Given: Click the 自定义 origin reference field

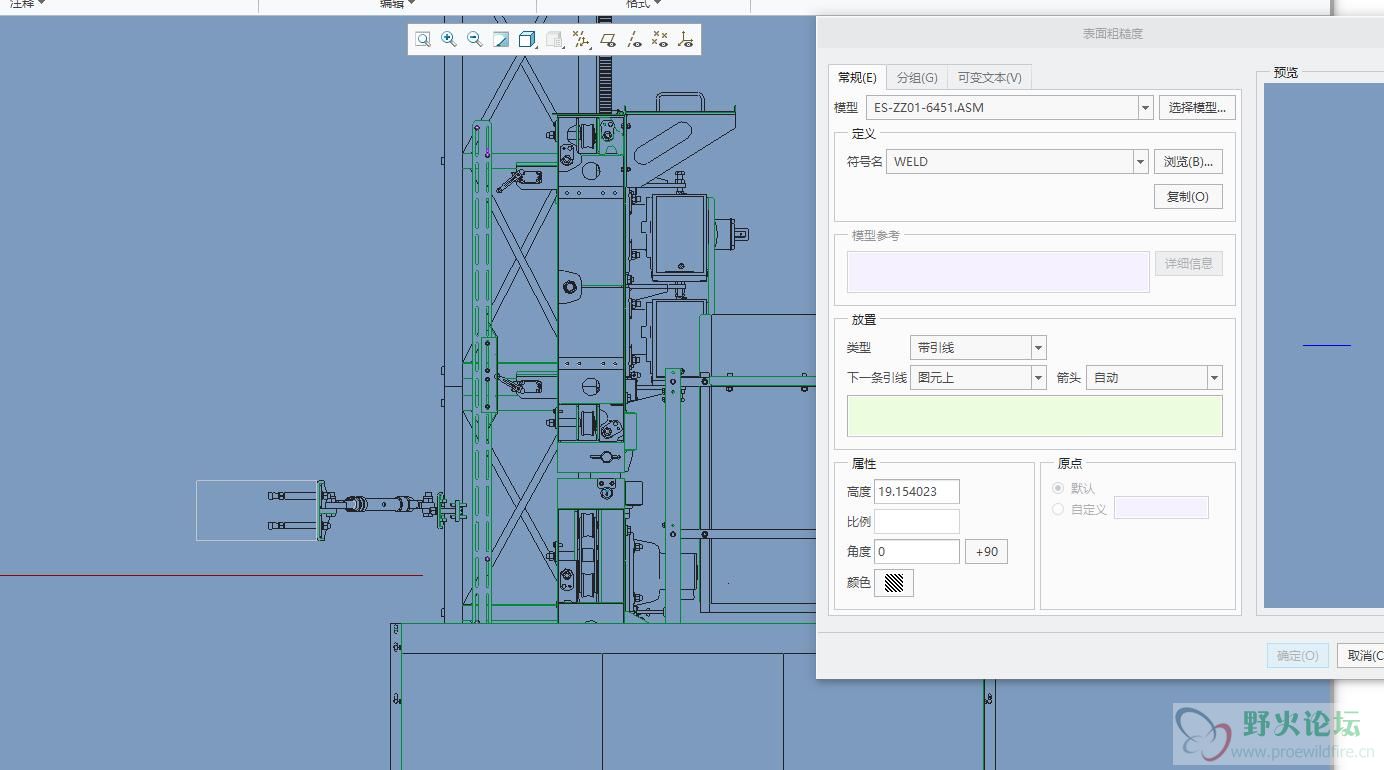Looking at the screenshot, I should coord(1161,508).
